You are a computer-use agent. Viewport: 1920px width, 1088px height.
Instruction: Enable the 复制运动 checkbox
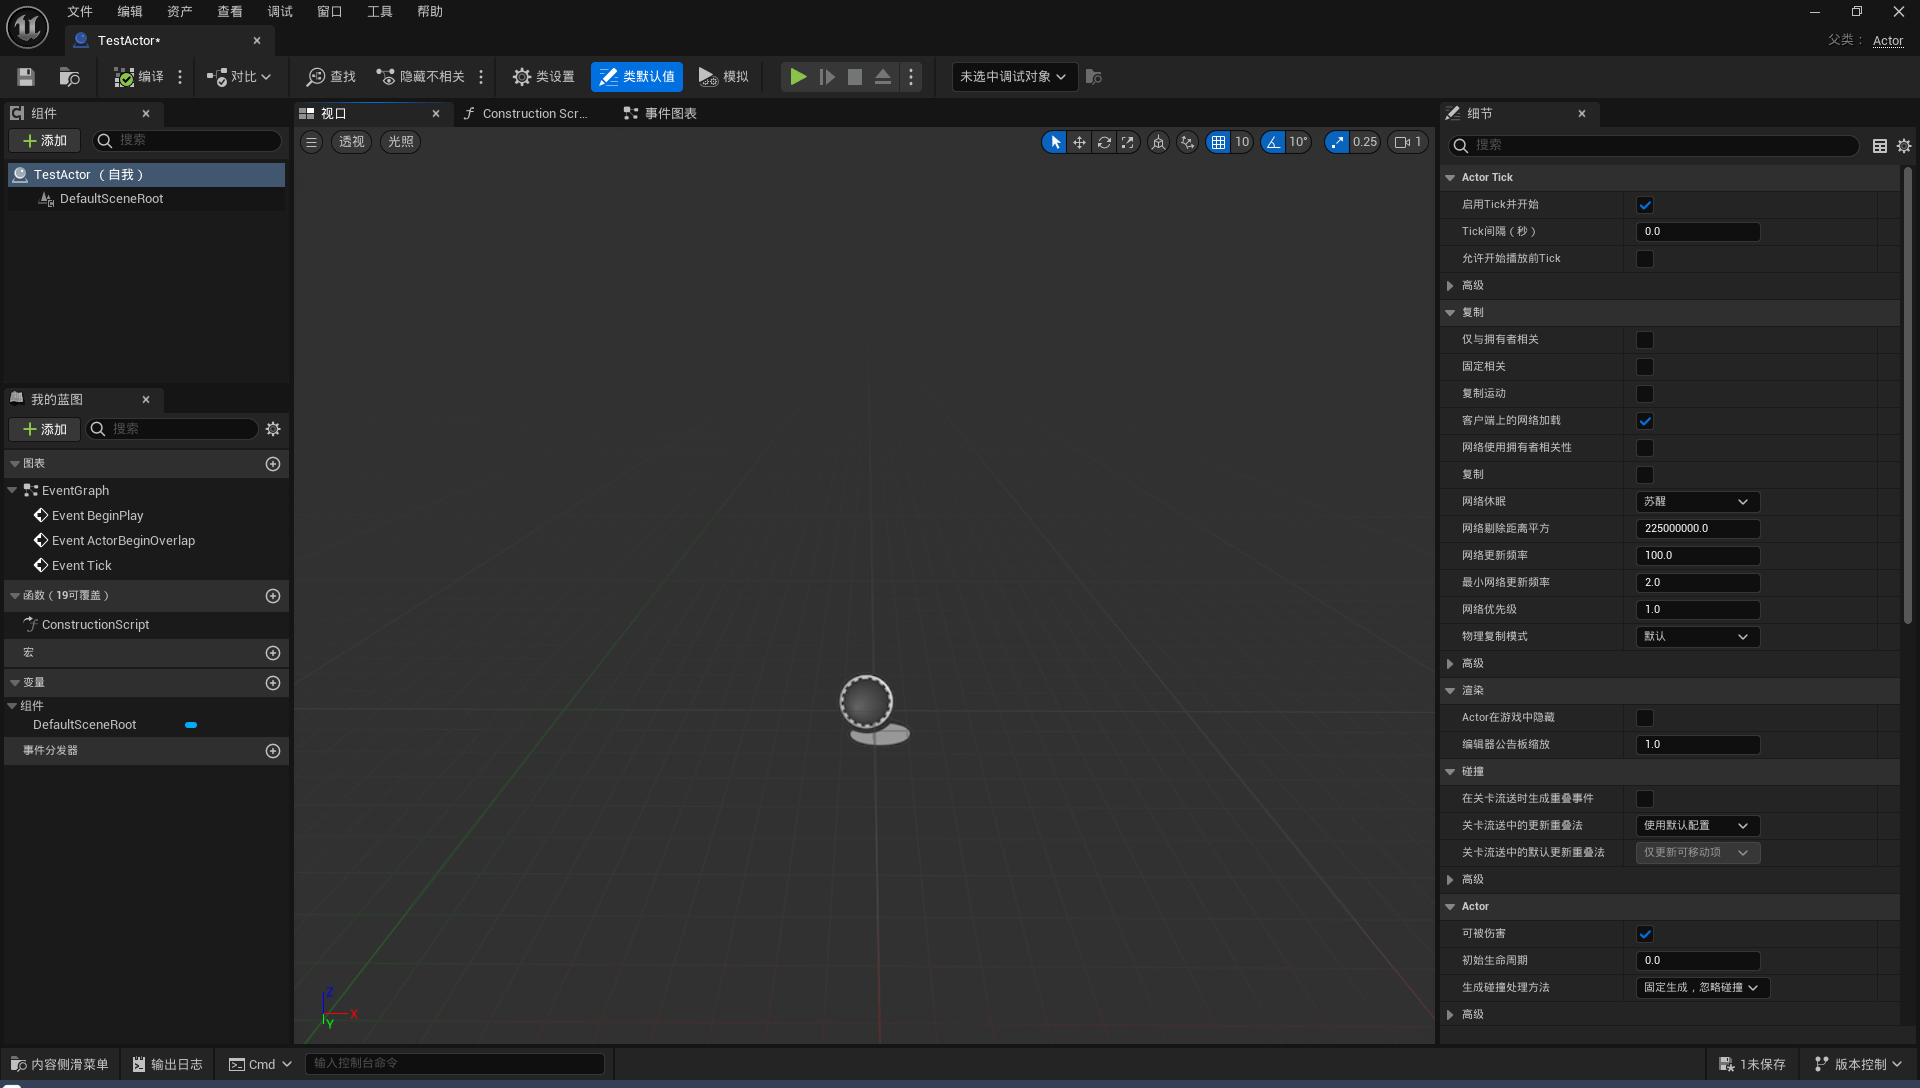click(x=1645, y=394)
